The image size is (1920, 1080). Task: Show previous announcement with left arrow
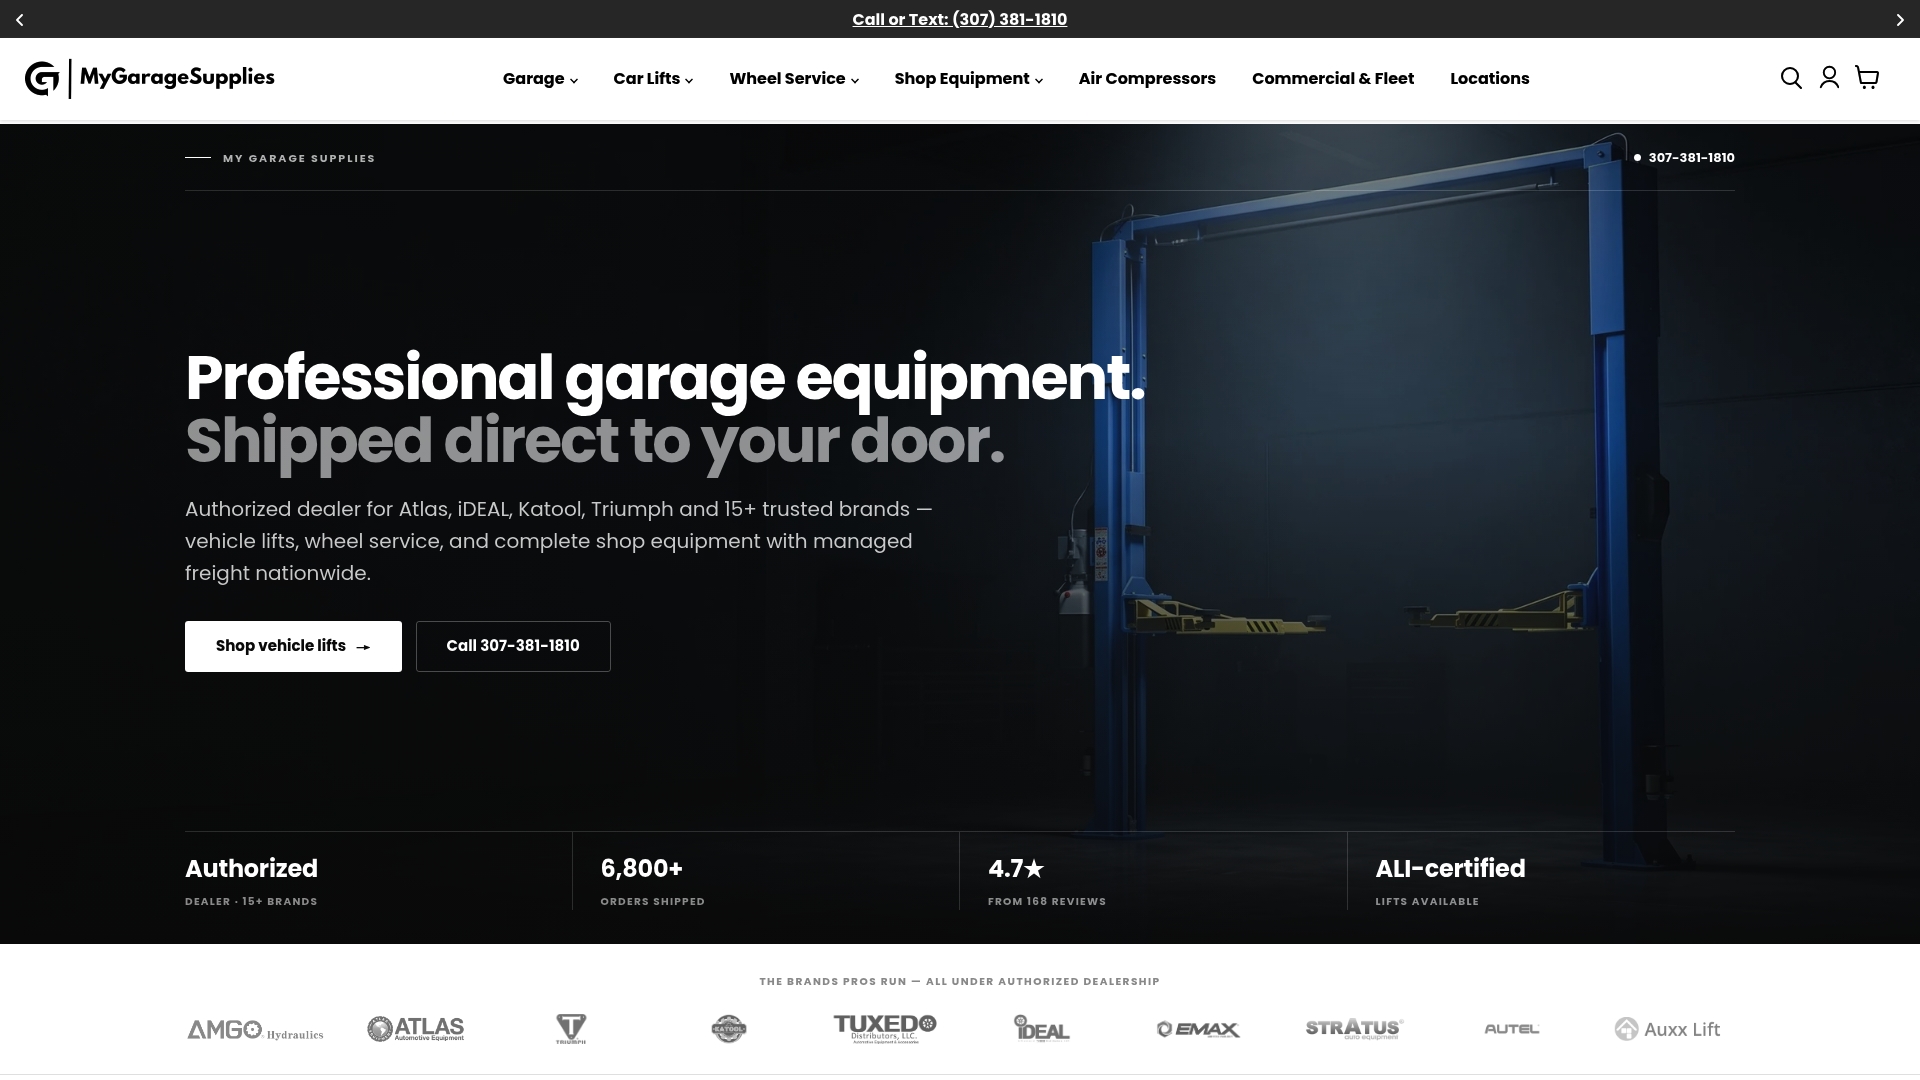pyautogui.click(x=20, y=20)
